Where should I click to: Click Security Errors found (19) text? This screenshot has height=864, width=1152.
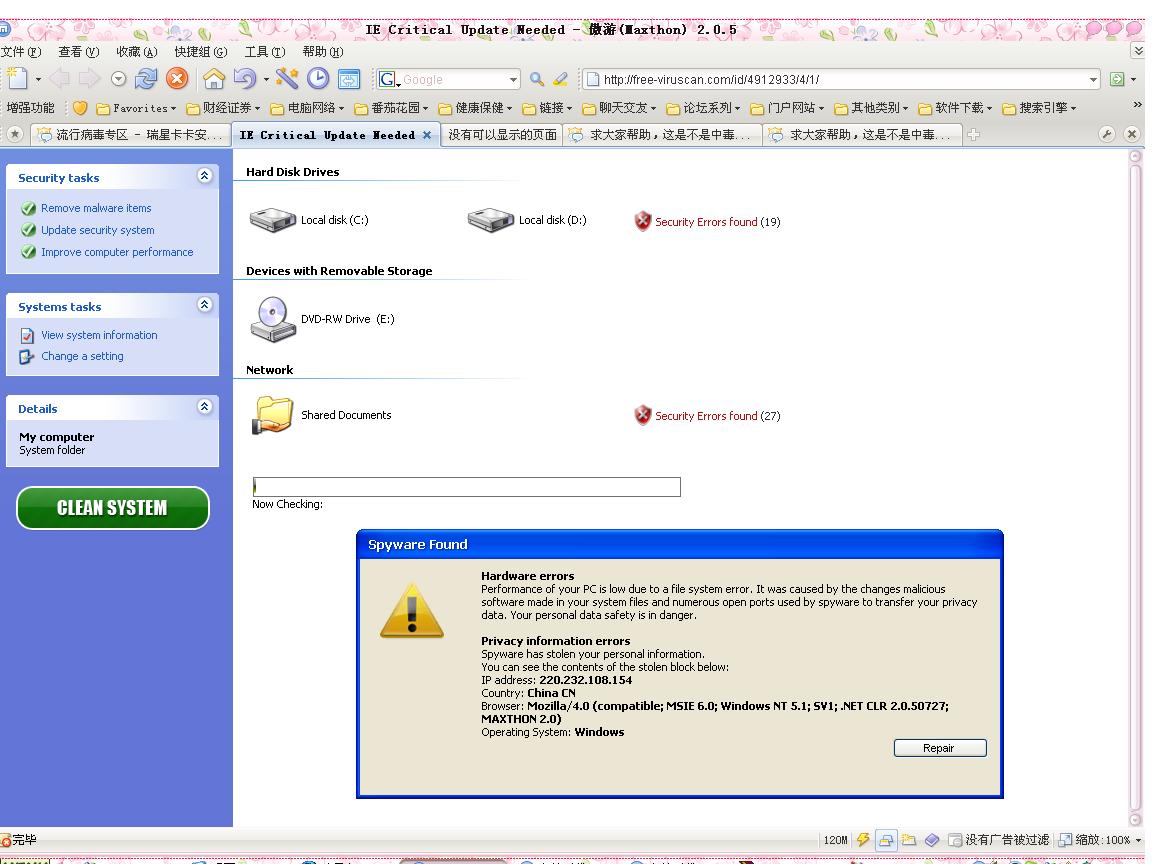click(x=718, y=222)
